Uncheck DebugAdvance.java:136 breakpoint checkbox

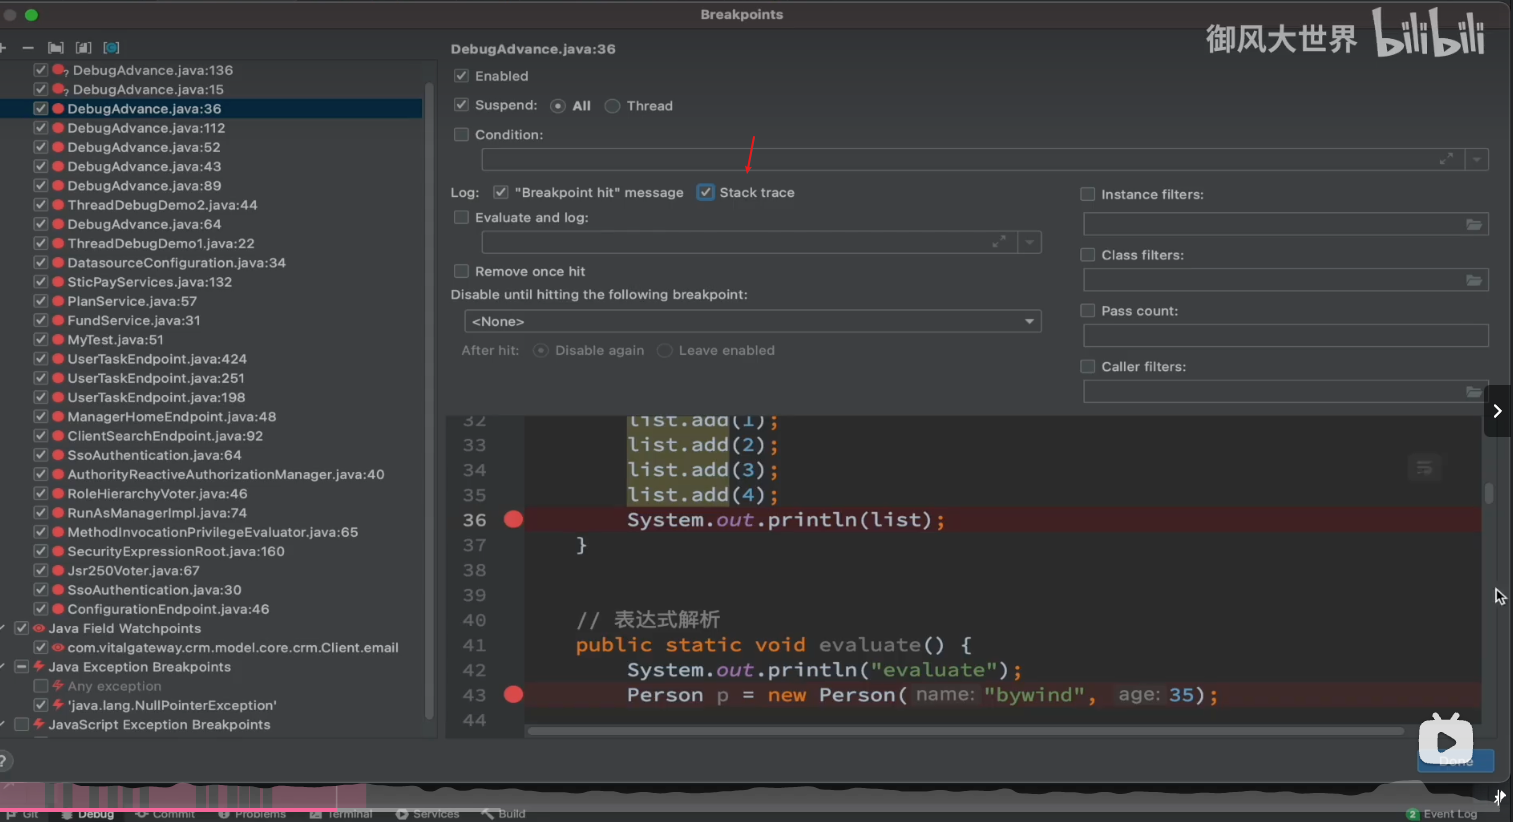41,70
